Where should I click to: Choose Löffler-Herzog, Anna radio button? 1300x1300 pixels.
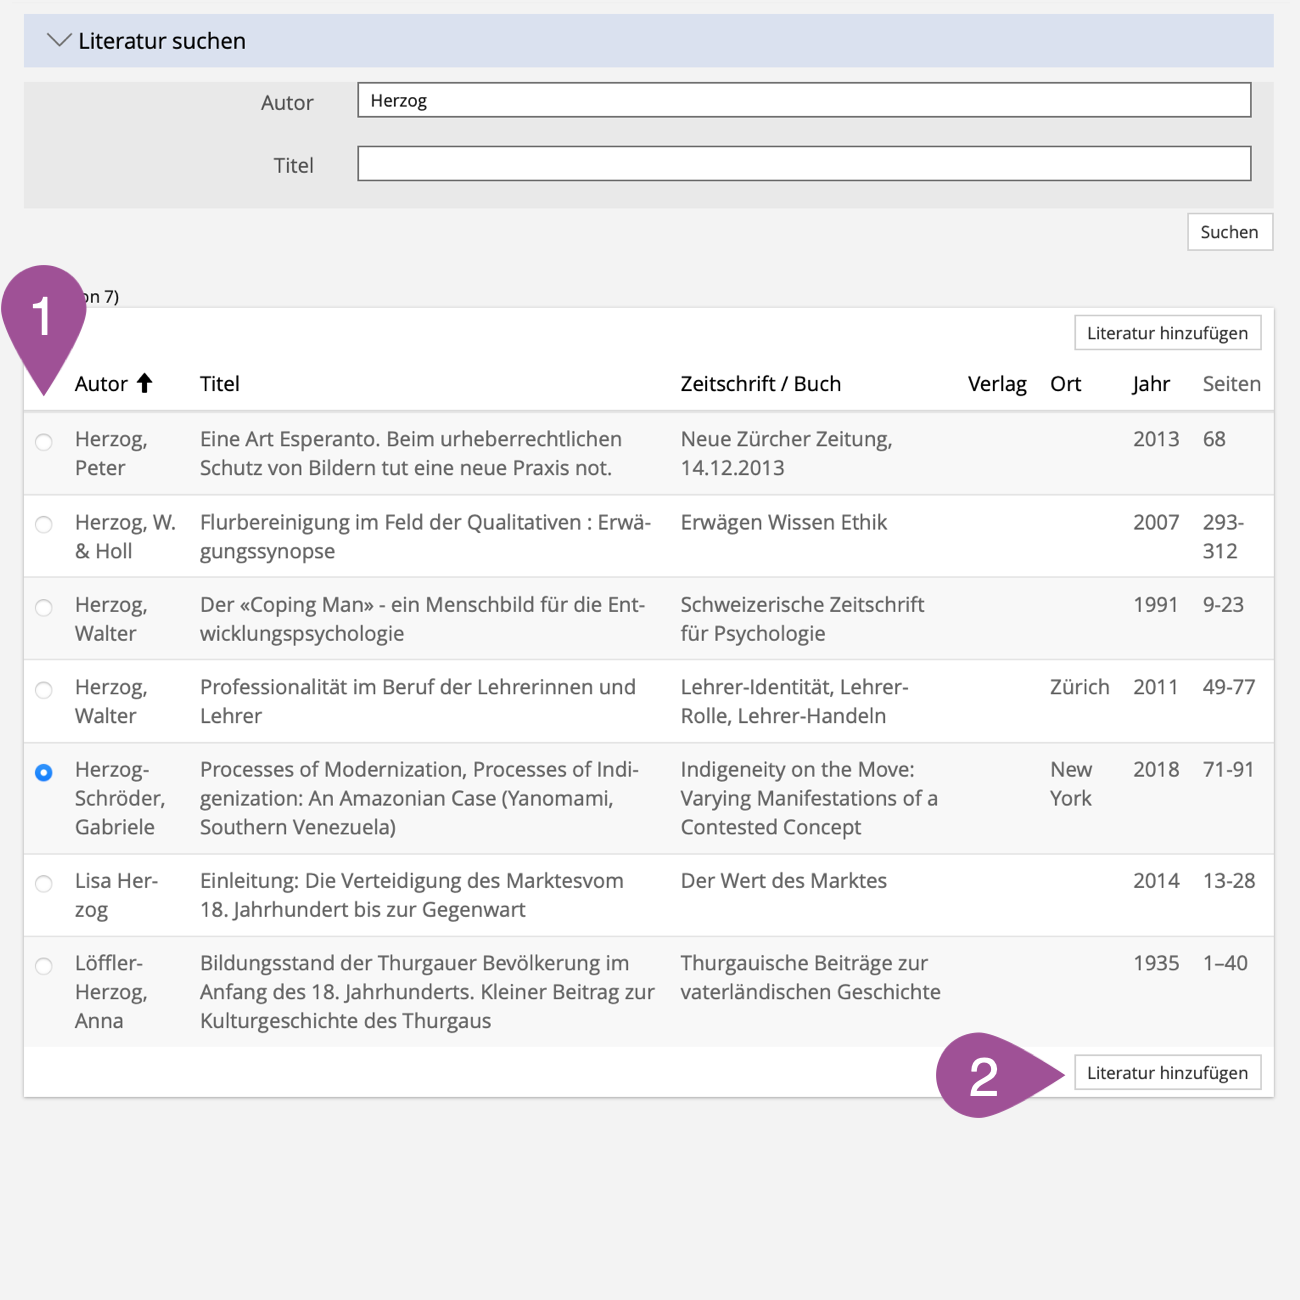[x=44, y=966]
